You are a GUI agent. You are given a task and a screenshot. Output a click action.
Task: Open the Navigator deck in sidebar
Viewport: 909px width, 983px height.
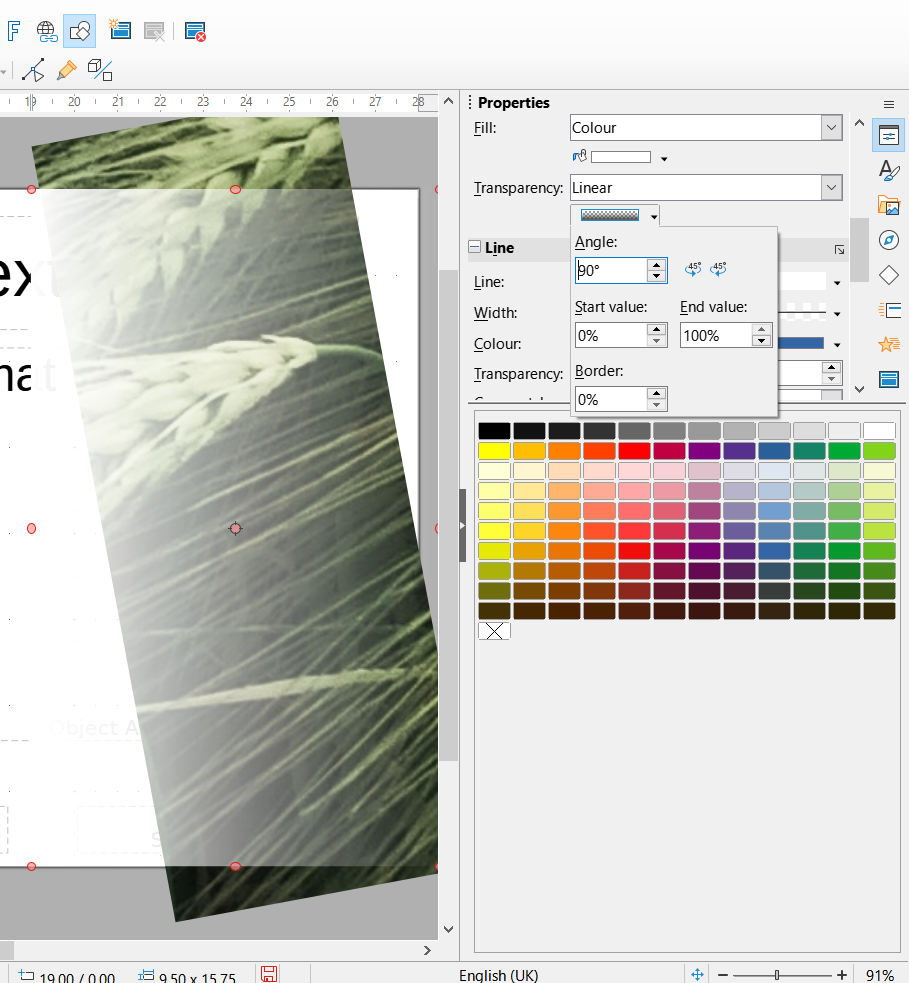pos(888,240)
